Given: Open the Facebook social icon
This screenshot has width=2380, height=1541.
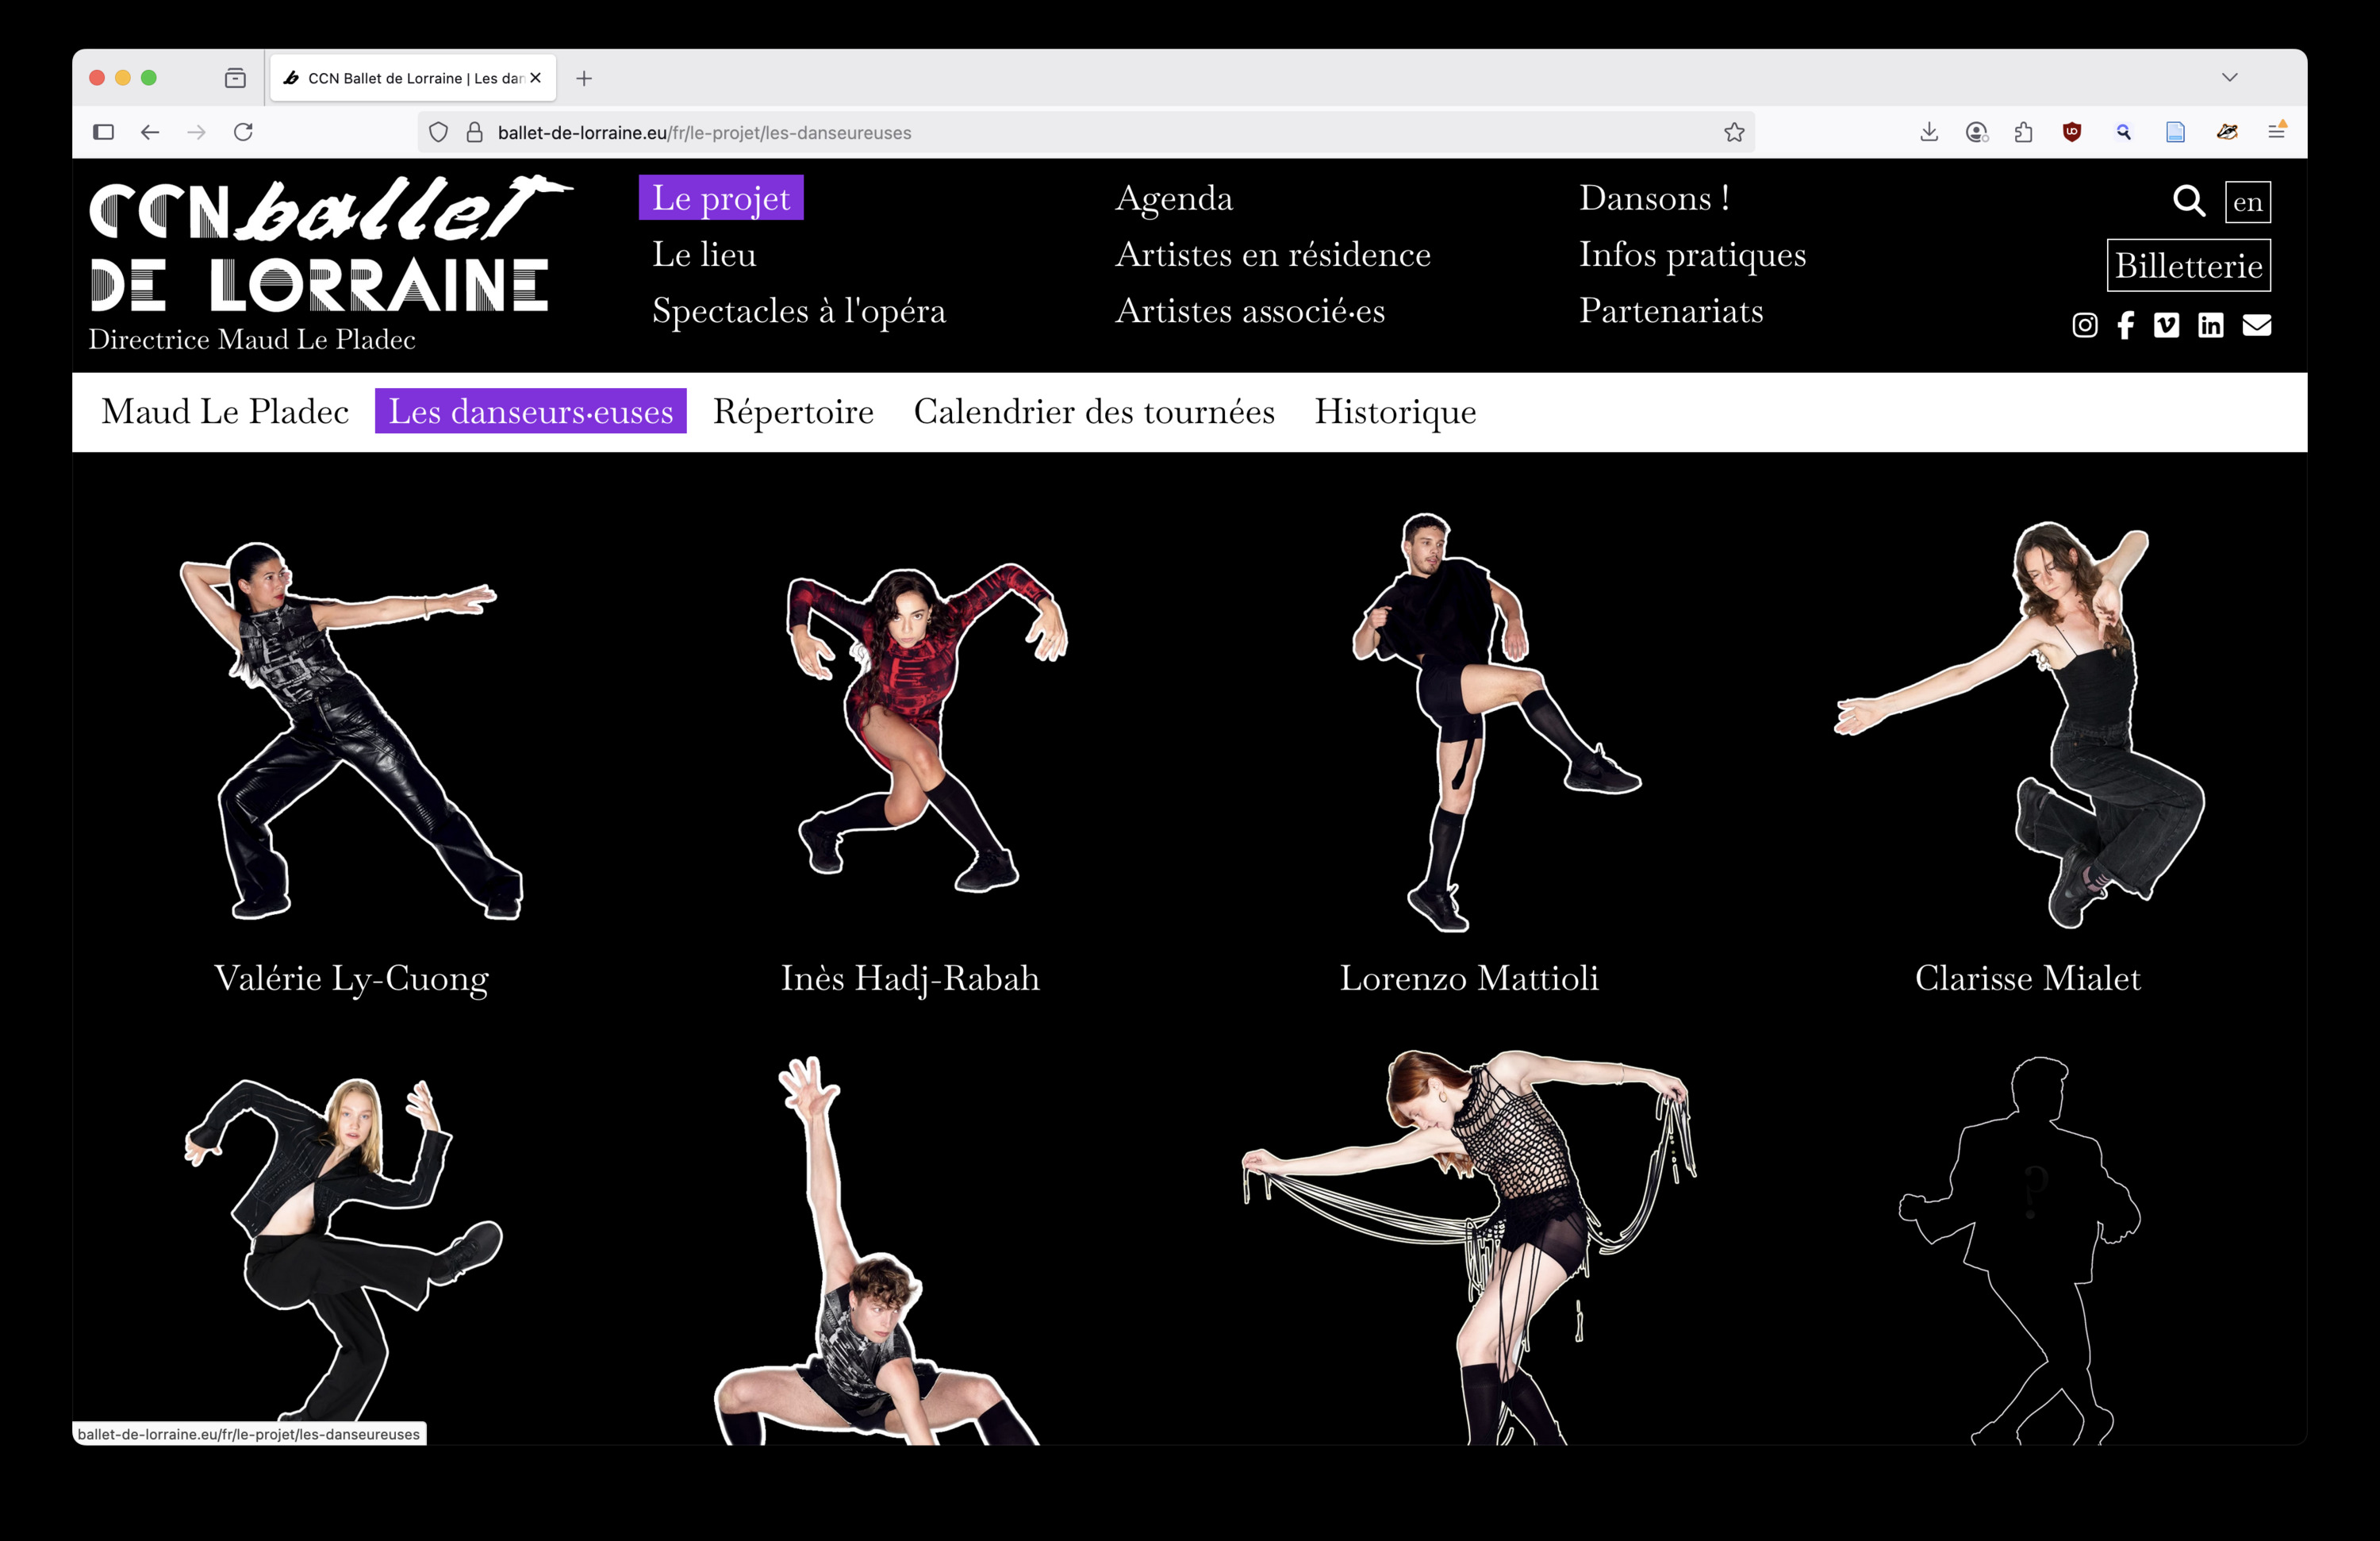Looking at the screenshot, I should pyautogui.click(x=2125, y=325).
